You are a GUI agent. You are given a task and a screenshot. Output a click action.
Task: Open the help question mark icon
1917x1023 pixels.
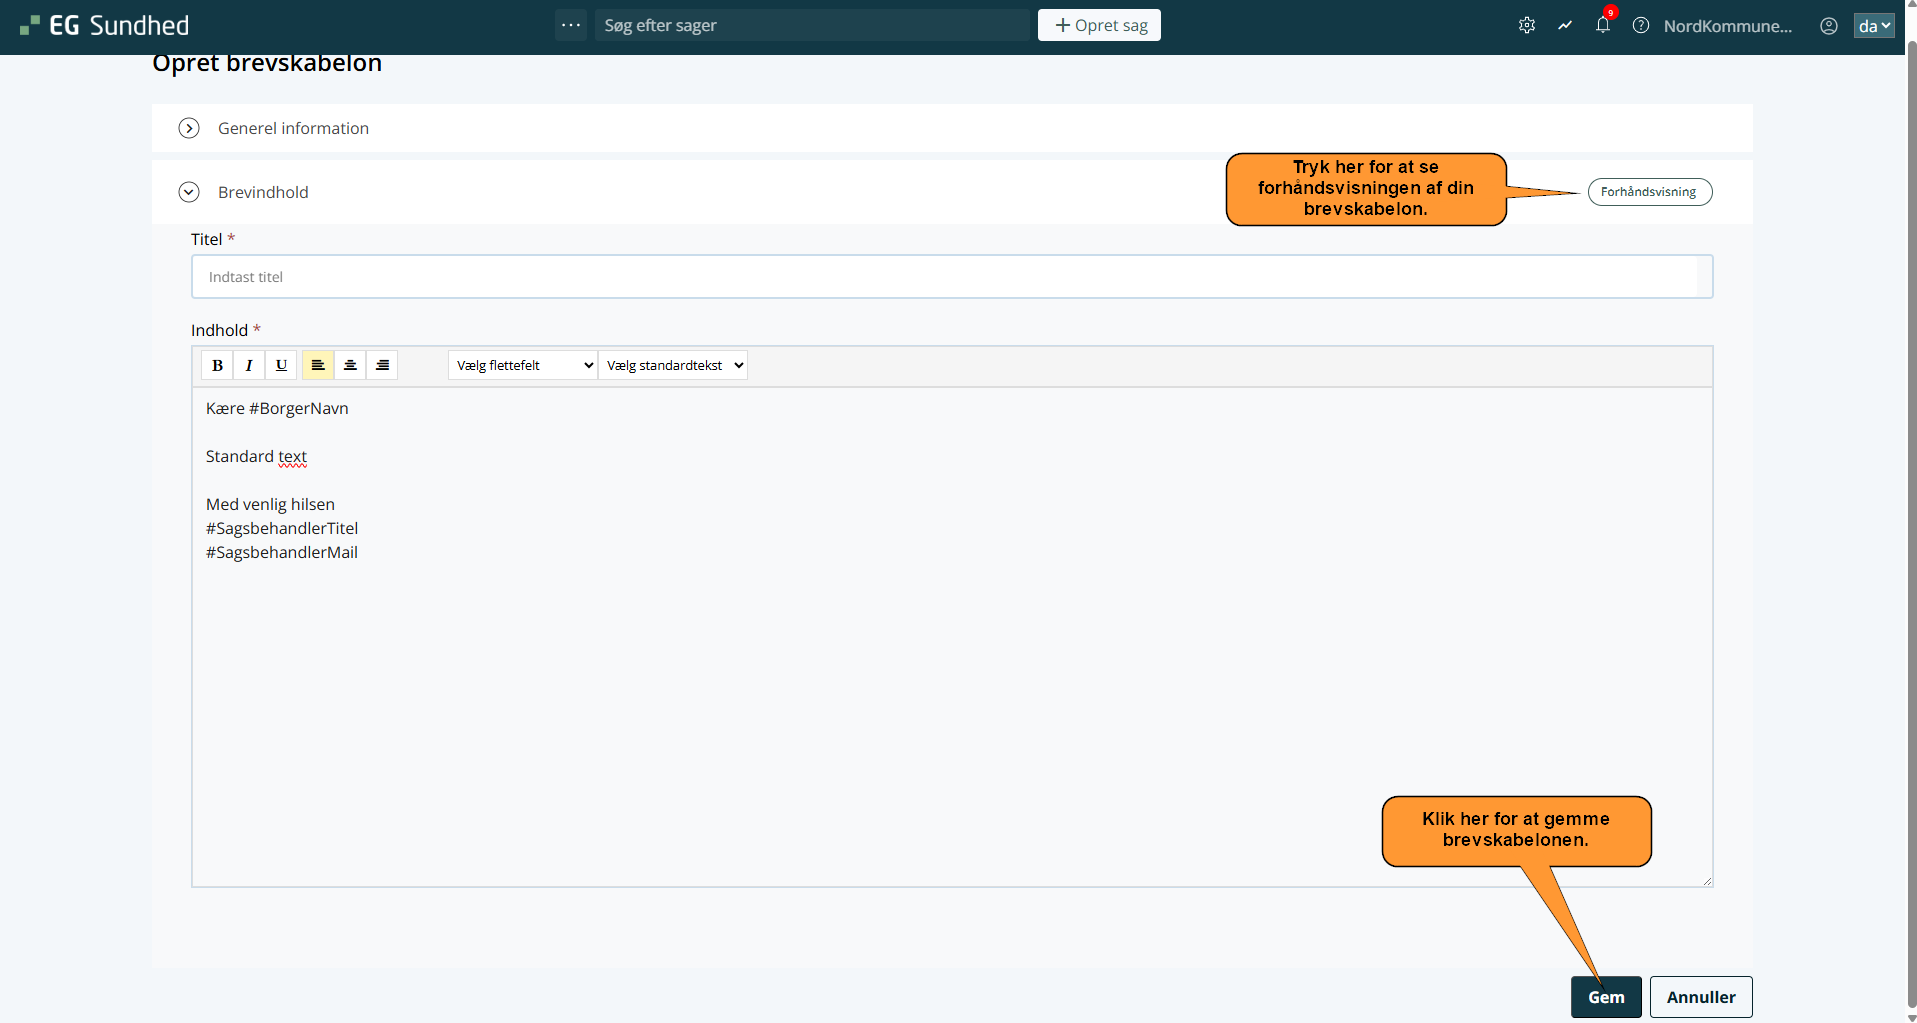point(1641,26)
